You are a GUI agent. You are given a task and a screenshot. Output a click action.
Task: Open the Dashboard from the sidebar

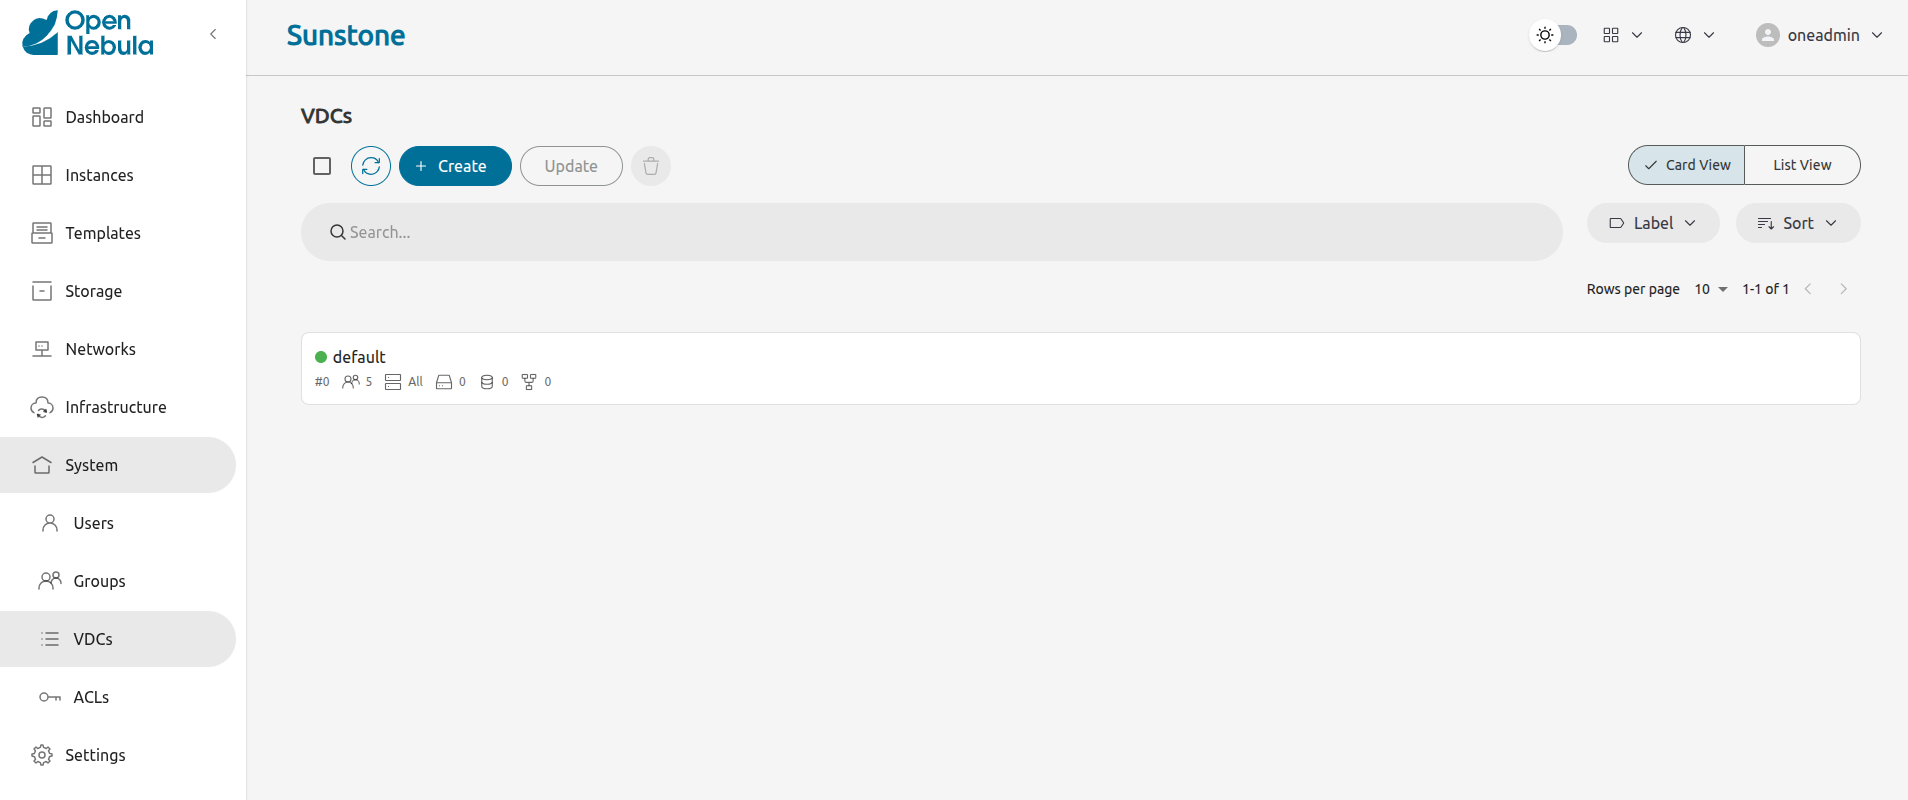(x=104, y=117)
